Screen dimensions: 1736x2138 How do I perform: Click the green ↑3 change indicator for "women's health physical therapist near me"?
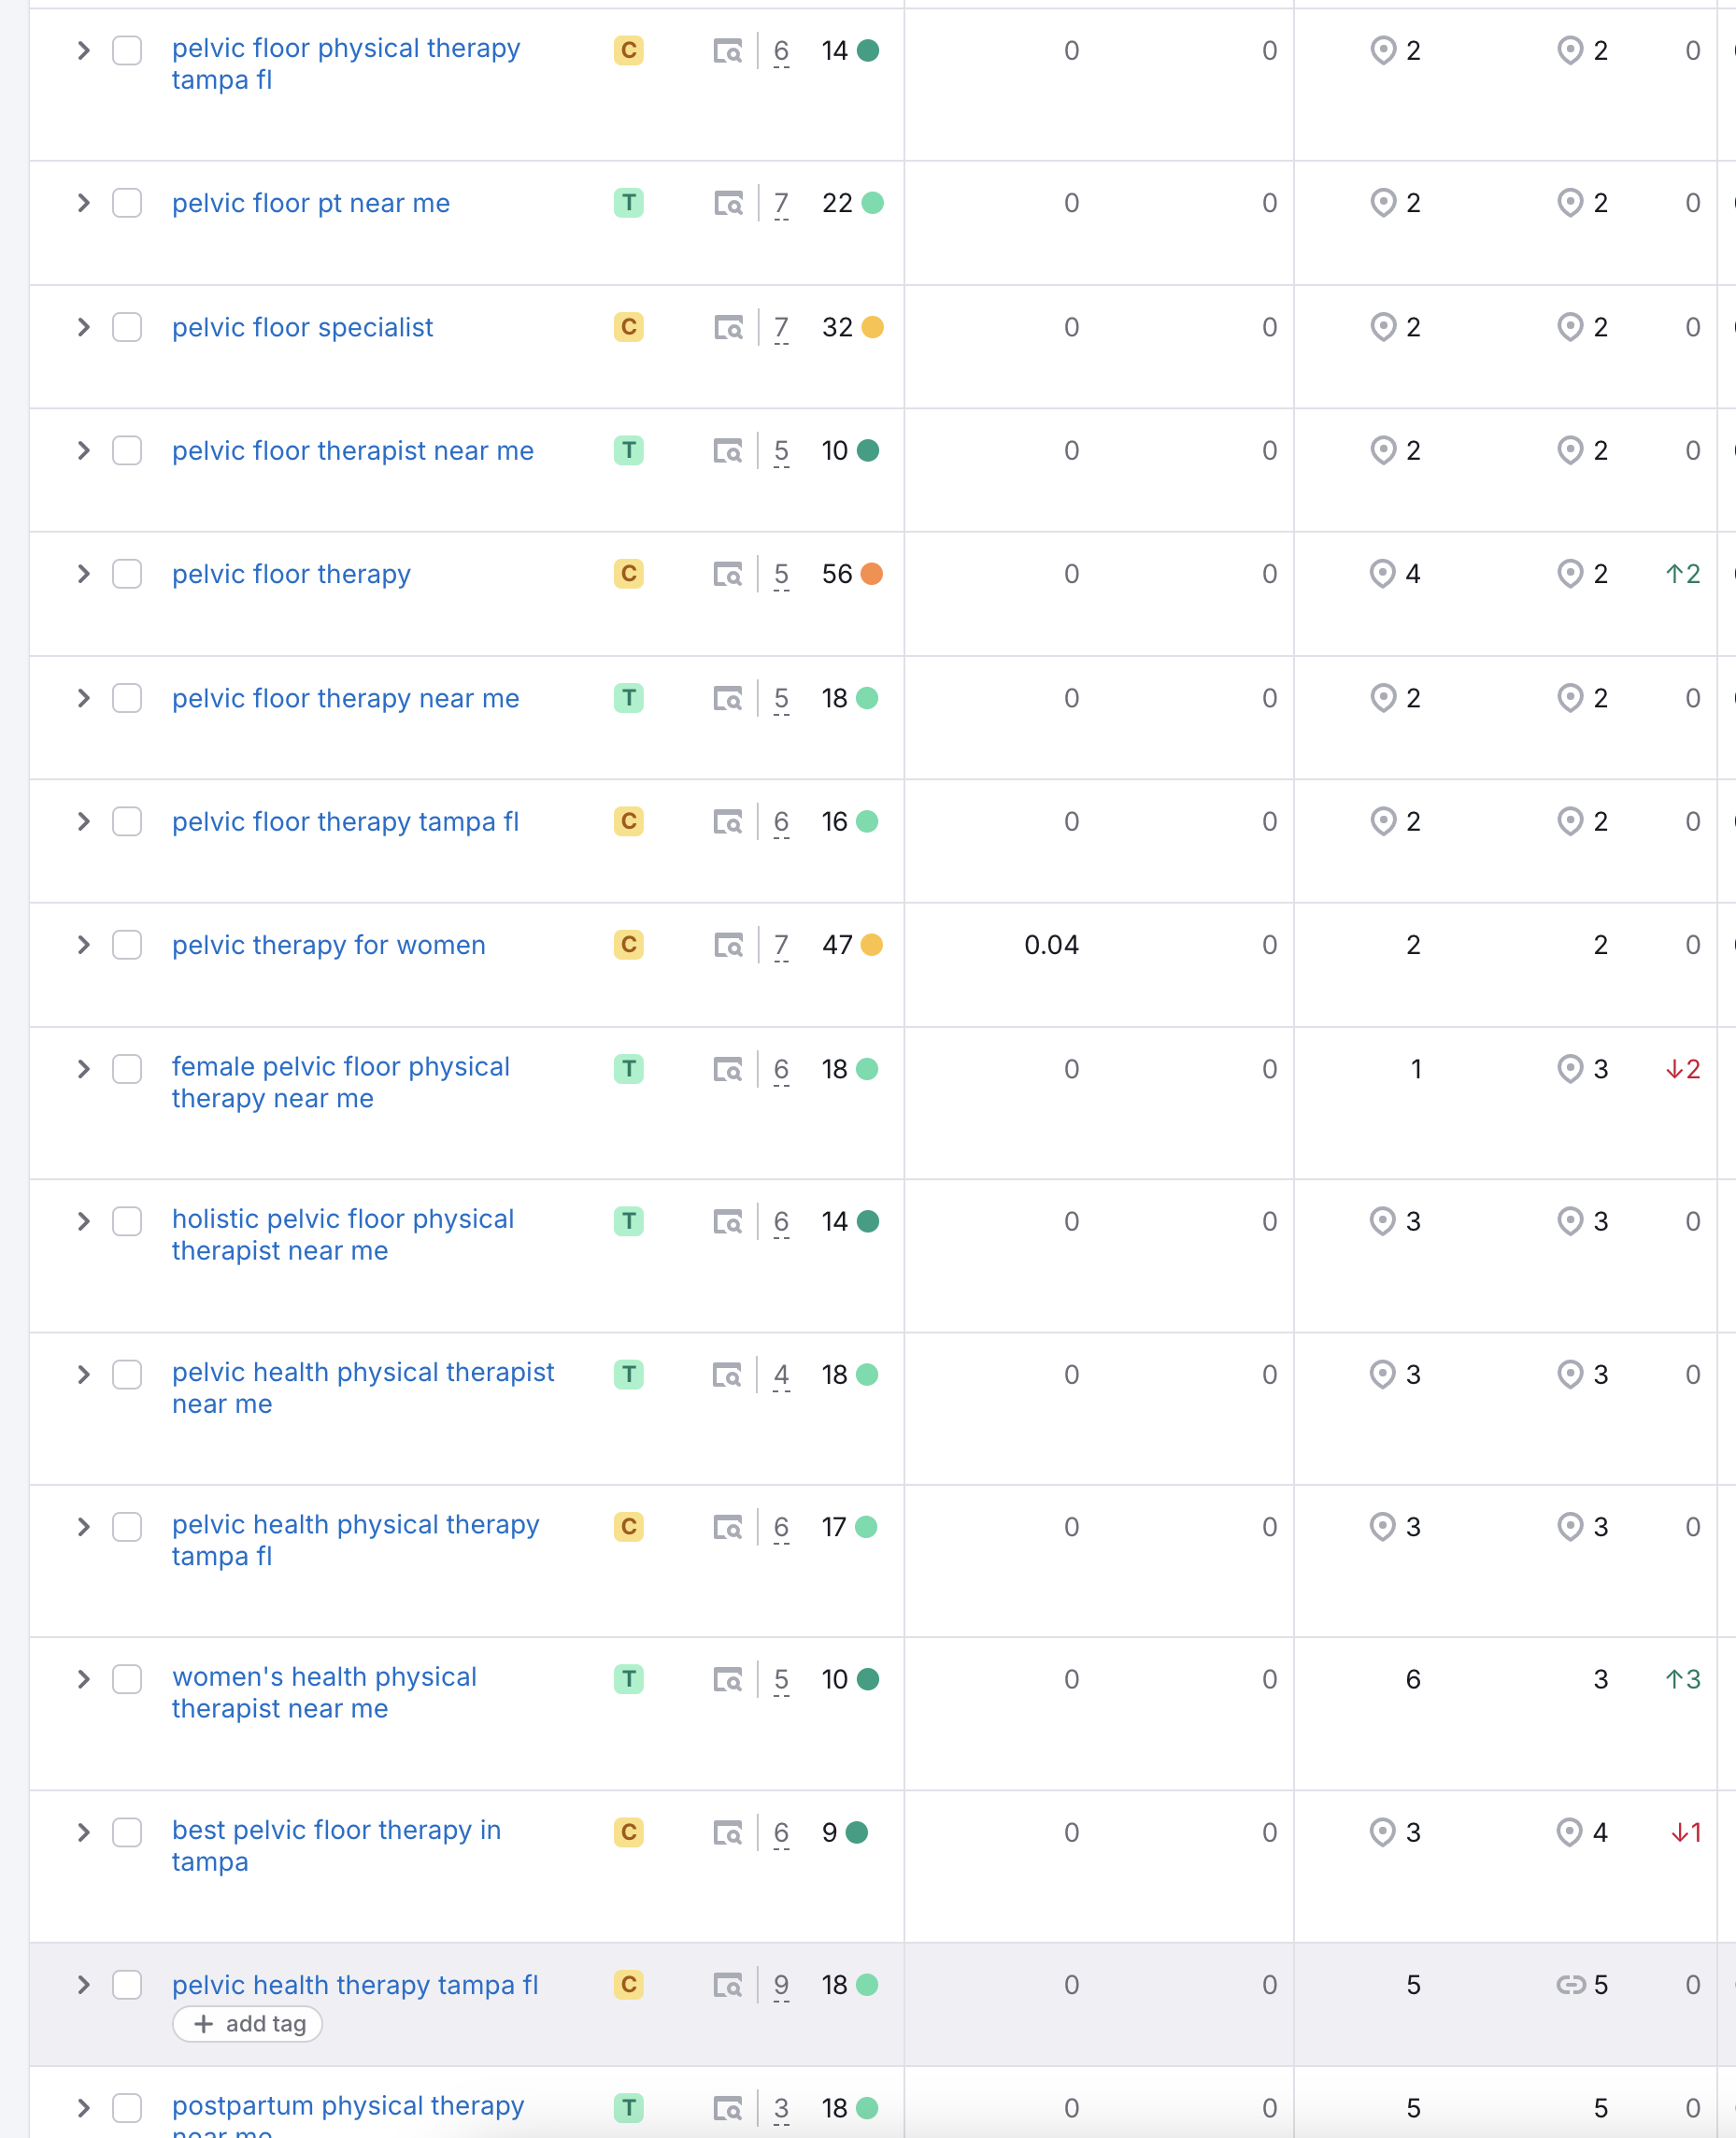[x=1683, y=1680]
